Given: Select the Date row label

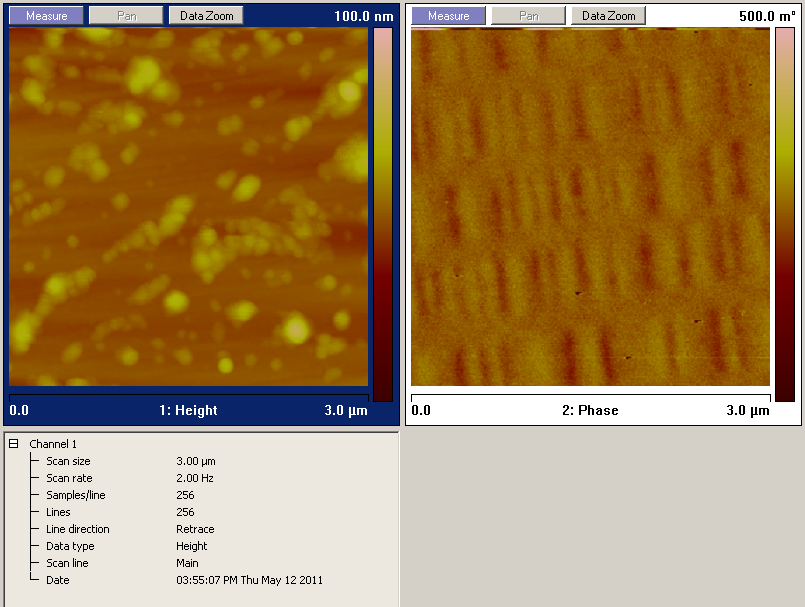Looking at the screenshot, I should click(58, 580).
